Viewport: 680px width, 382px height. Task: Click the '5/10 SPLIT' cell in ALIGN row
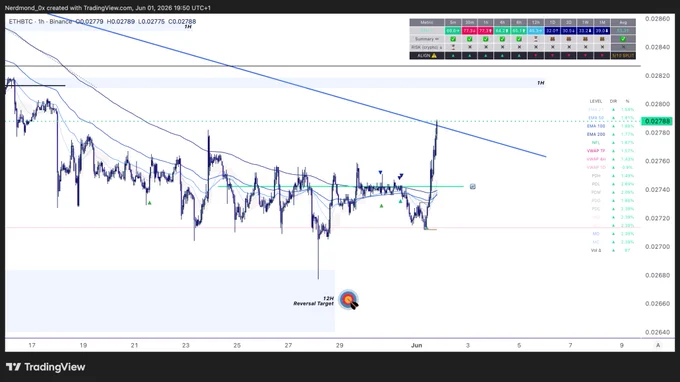point(623,56)
